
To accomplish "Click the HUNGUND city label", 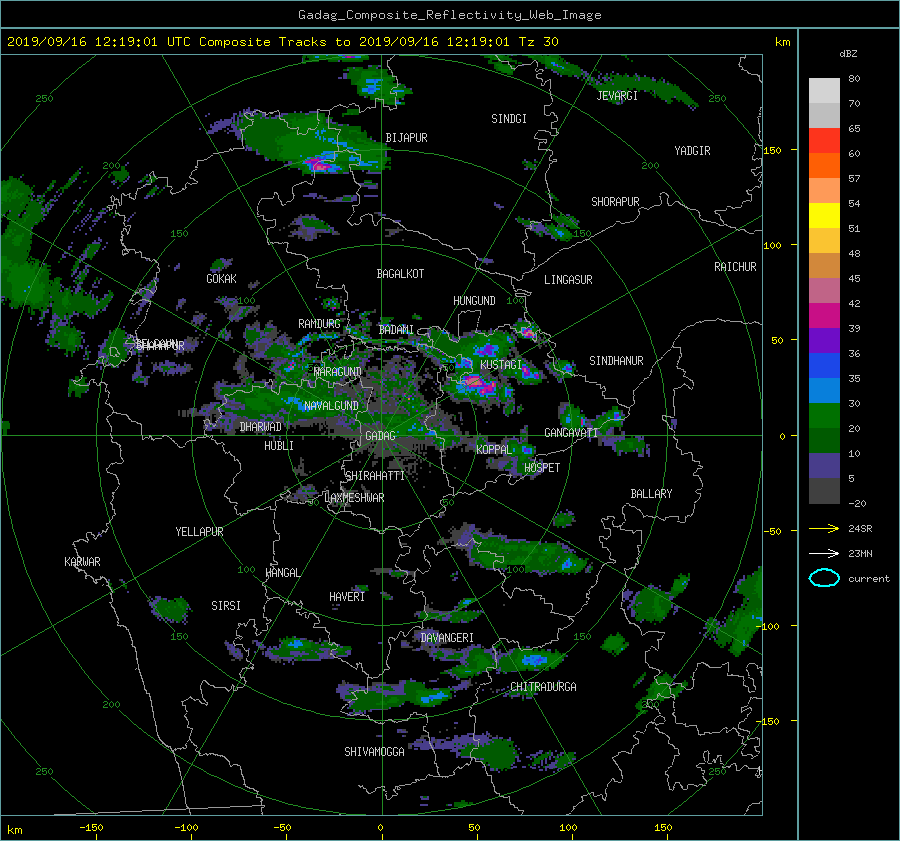I will pyautogui.click(x=474, y=301).
